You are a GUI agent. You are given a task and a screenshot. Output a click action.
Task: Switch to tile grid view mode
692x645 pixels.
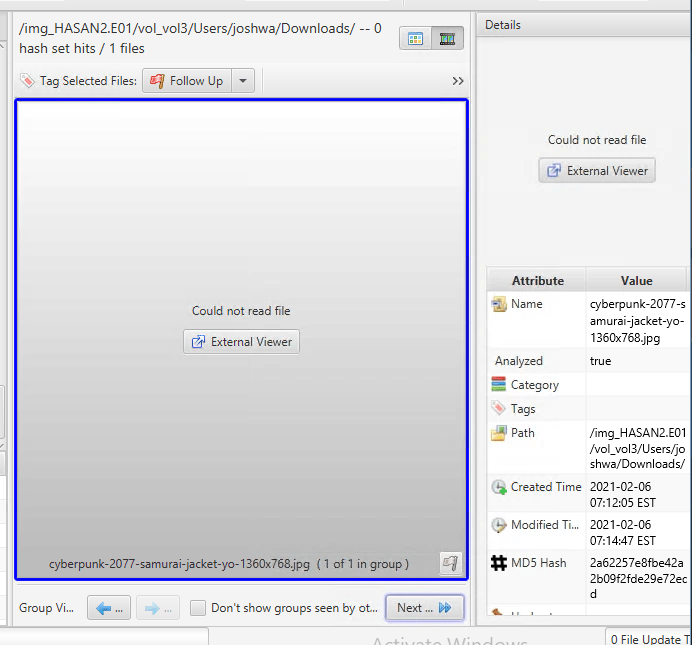(x=416, y=39)
